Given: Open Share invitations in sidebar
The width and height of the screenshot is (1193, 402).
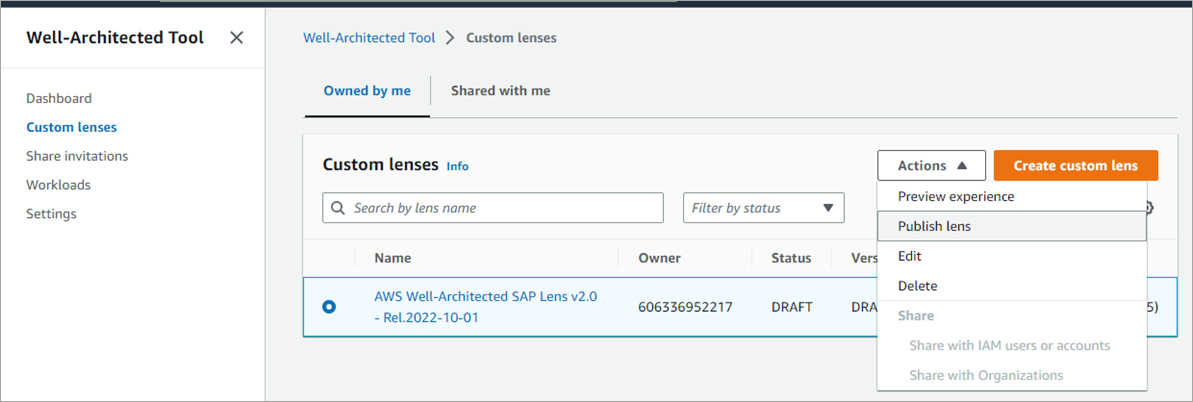Looking at the screenshot, I should click(77, 156).
